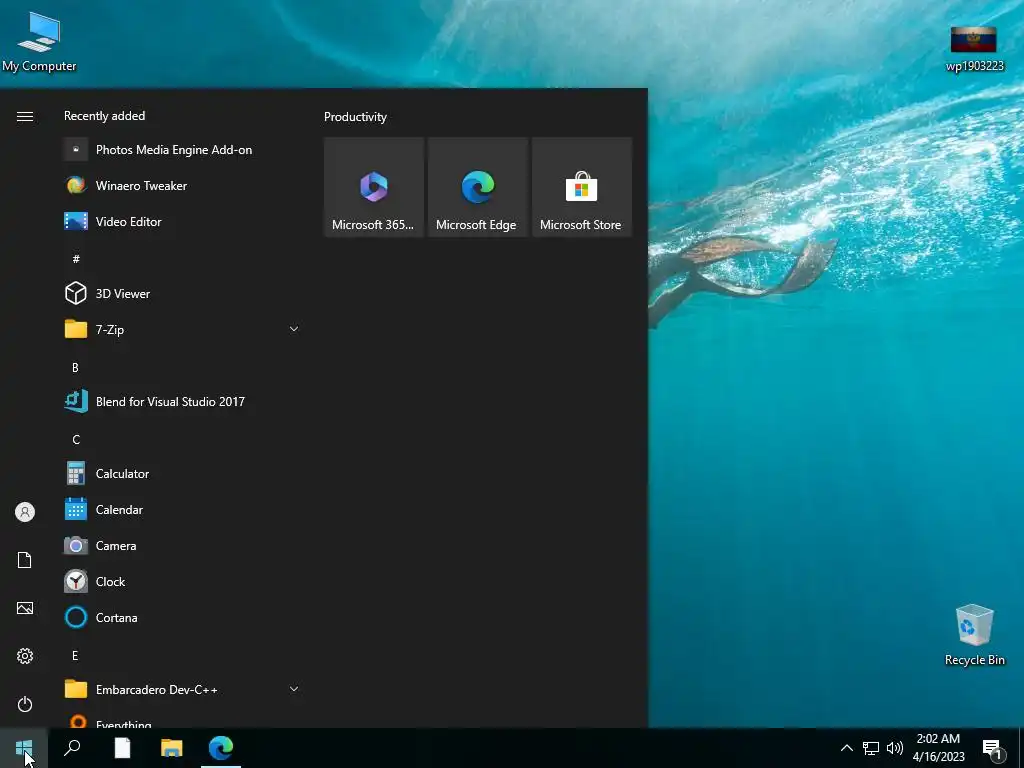
Task: Open Microsoft Store tile
Action: pos(582,187)
